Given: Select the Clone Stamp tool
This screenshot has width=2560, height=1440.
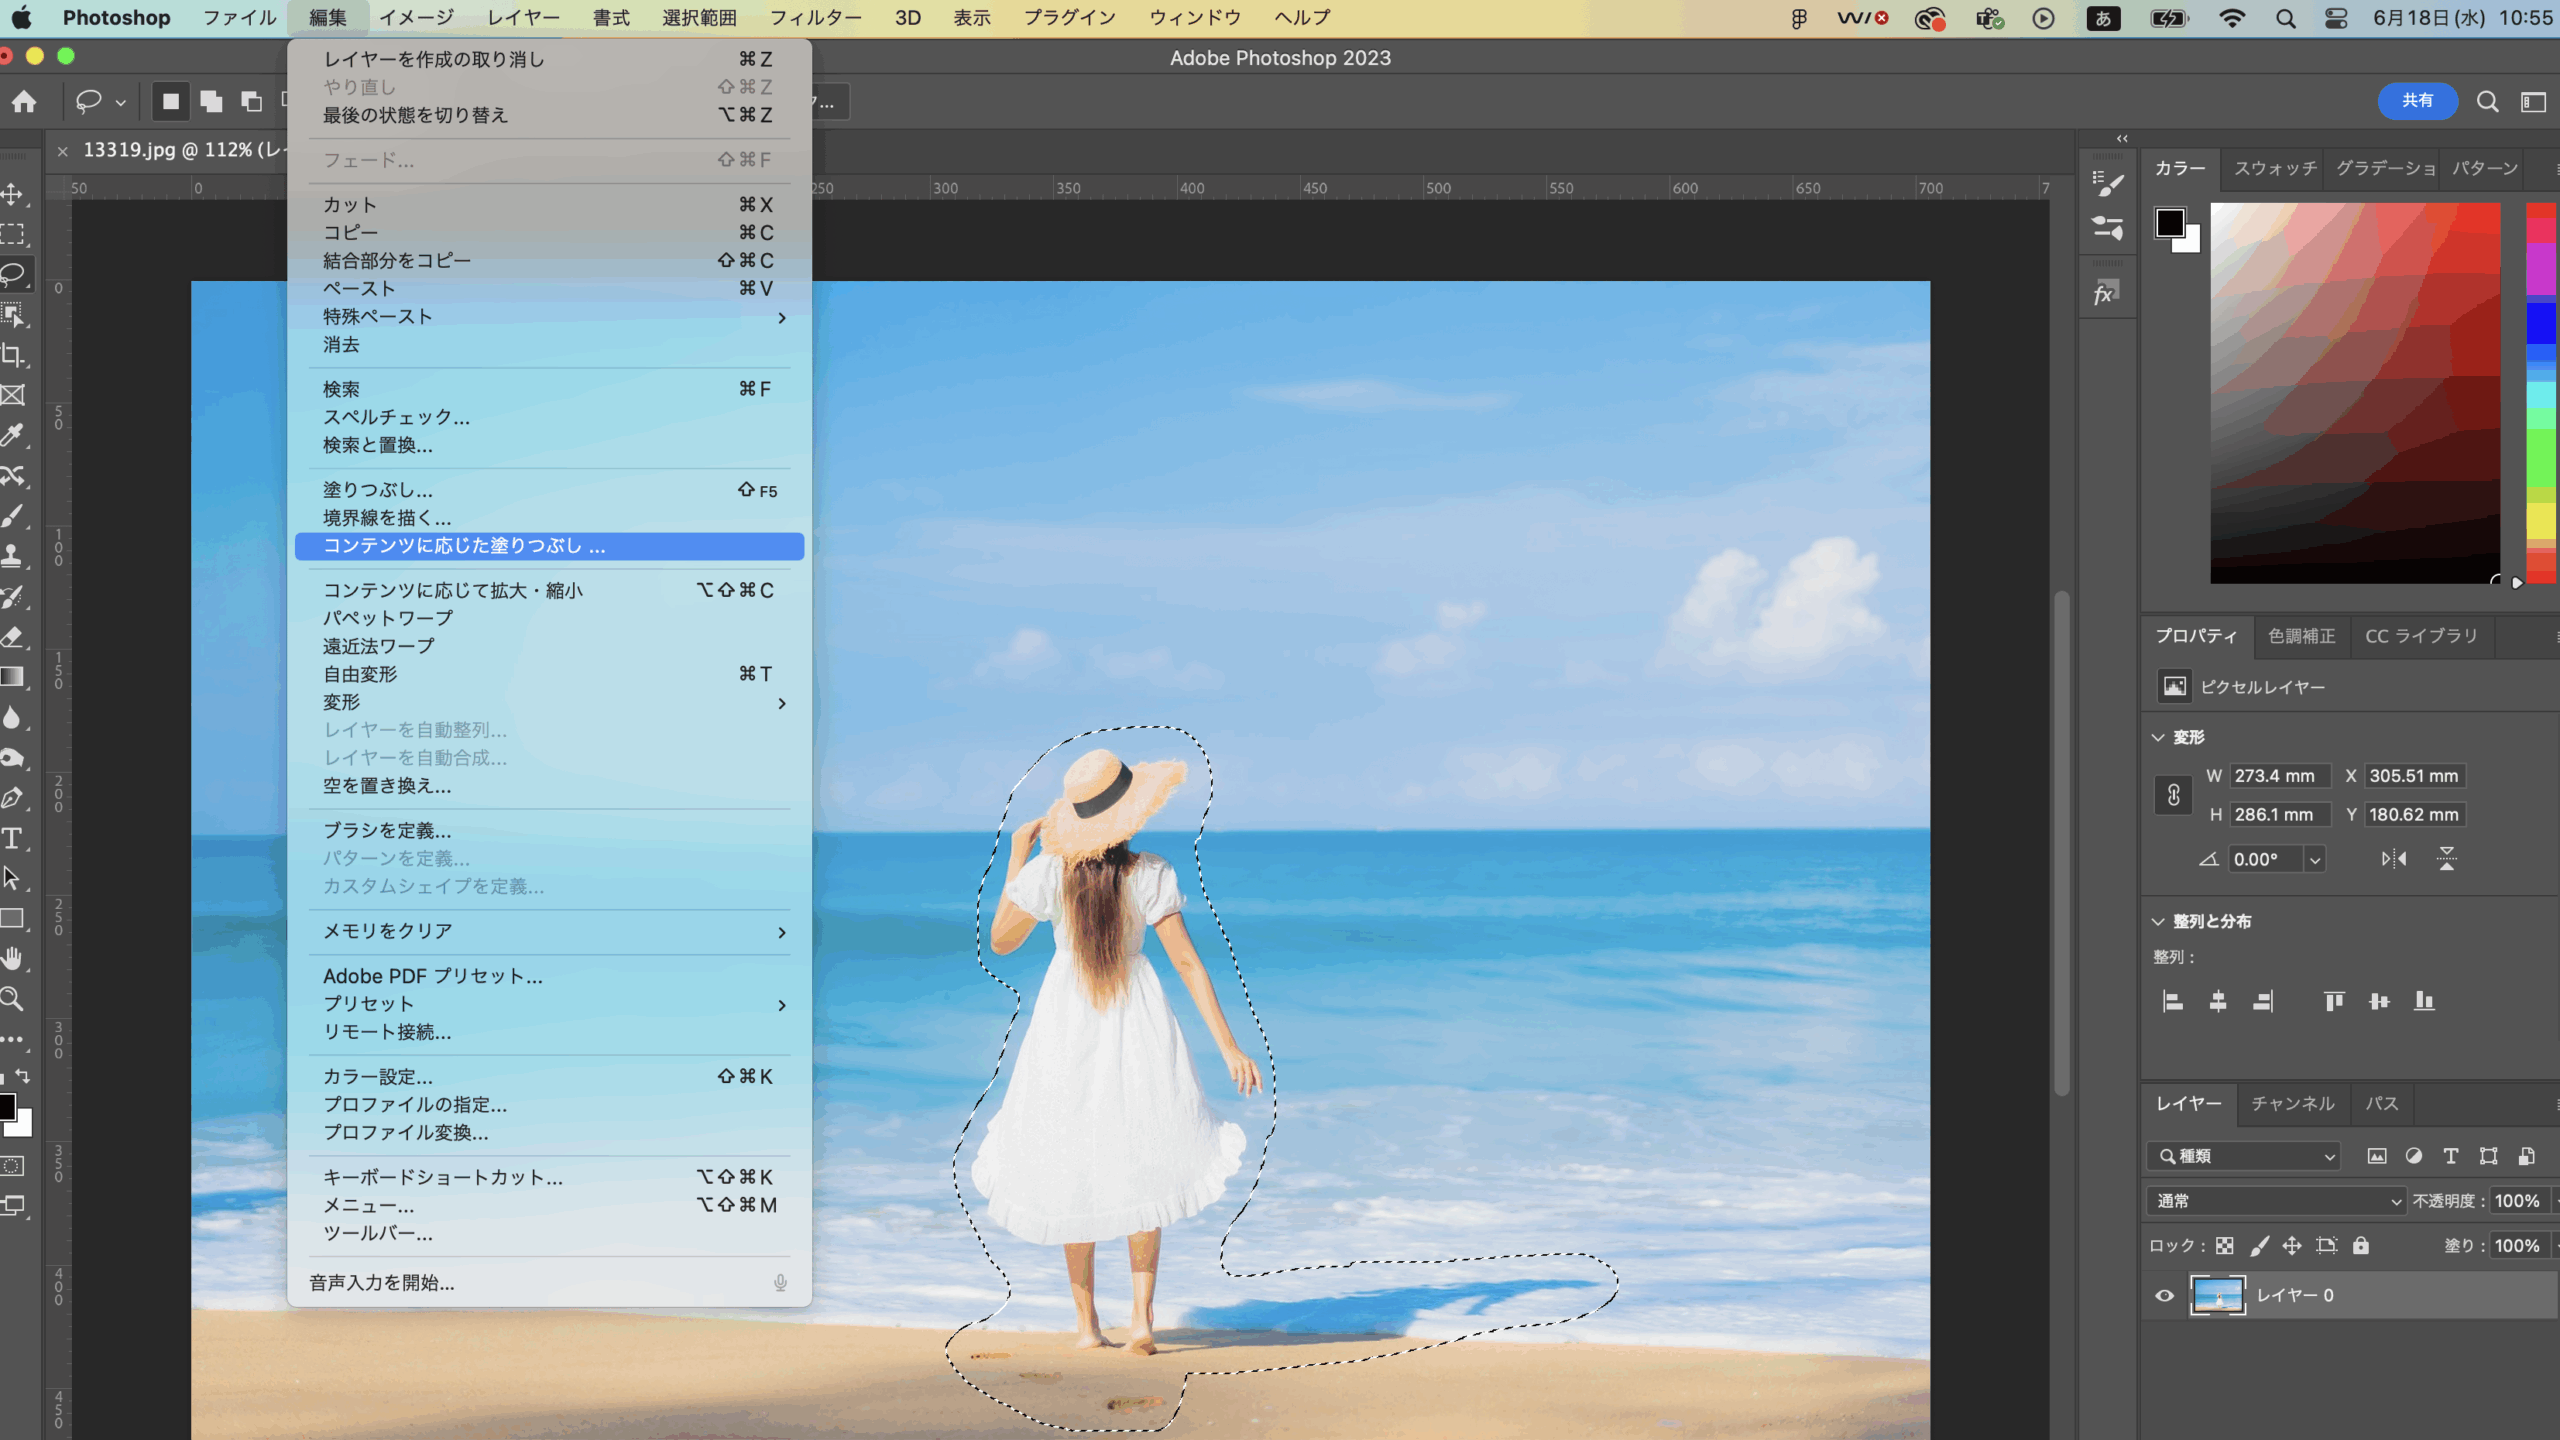Looking at the screenshot, I should (x=13, y=556).
